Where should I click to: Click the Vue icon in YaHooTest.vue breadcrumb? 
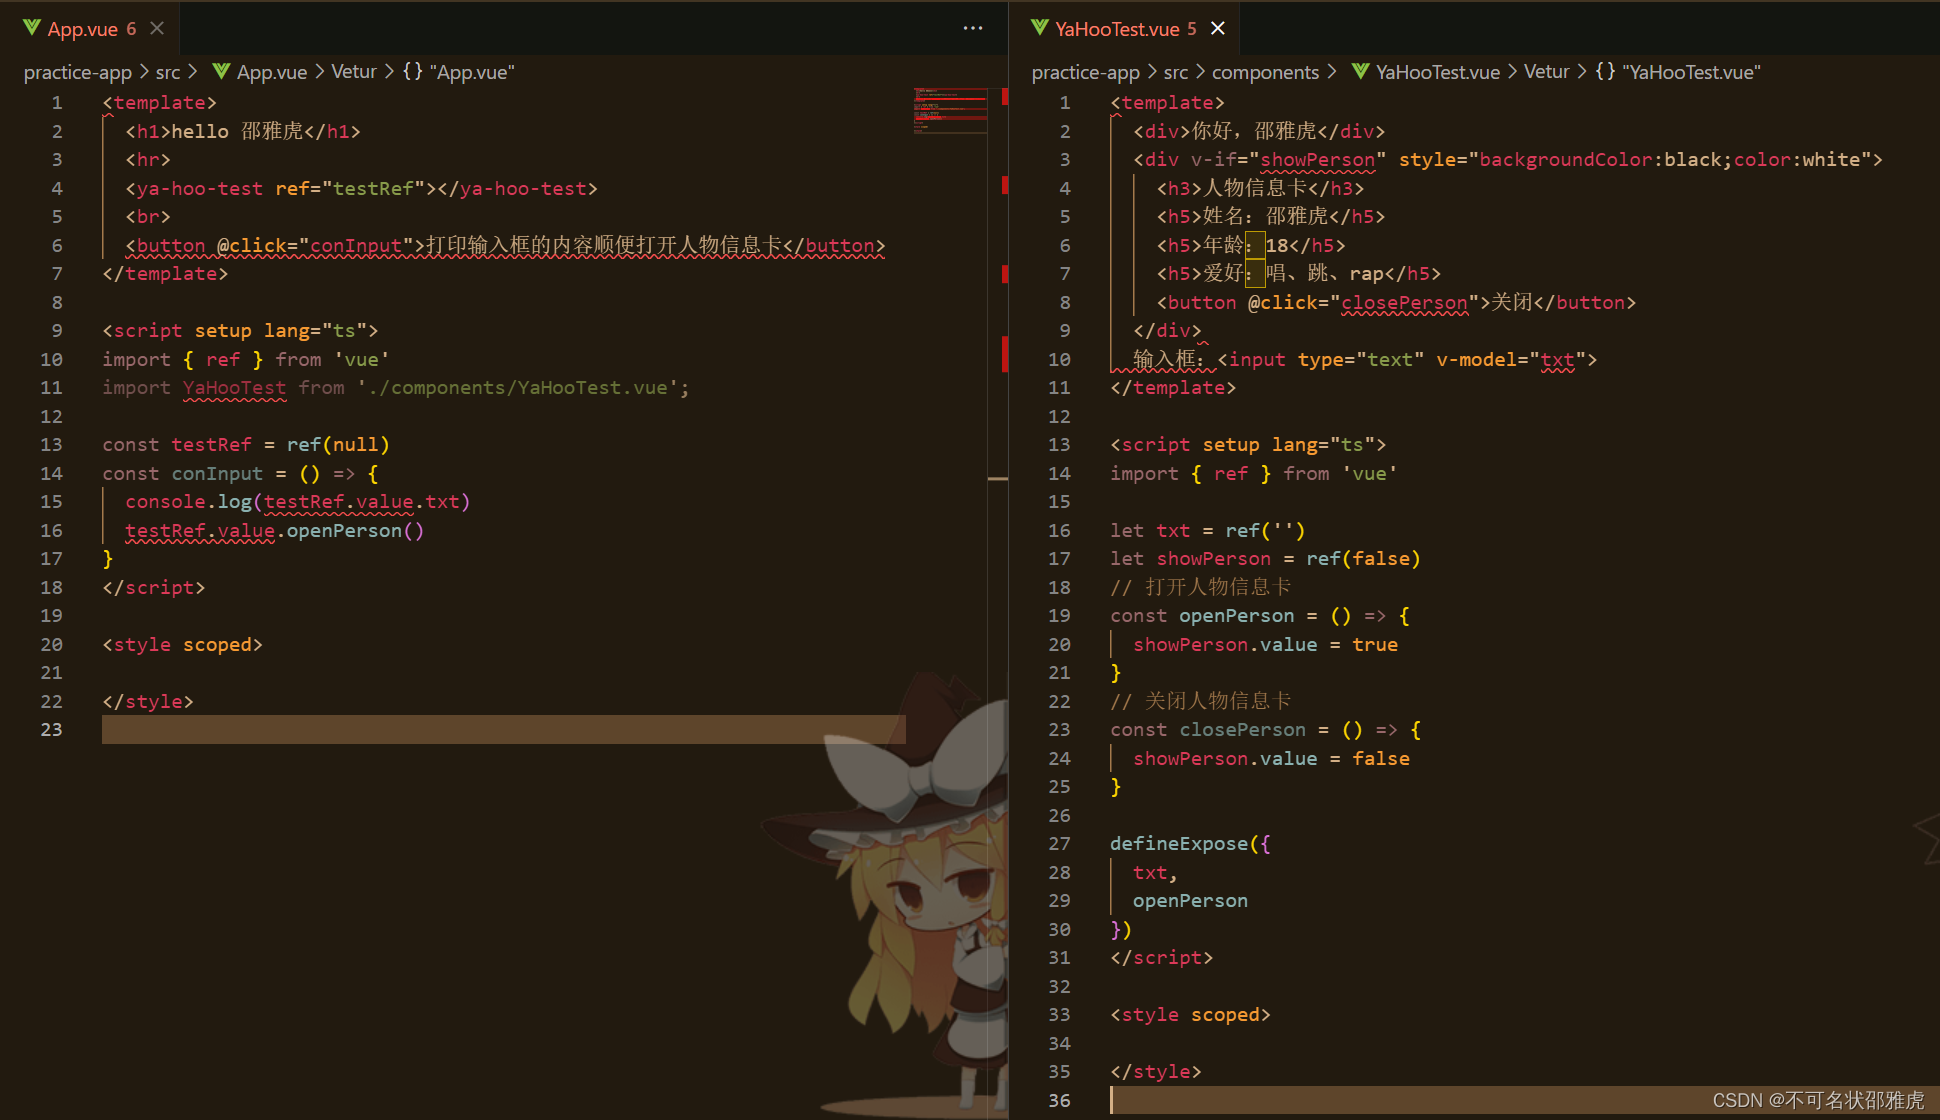1360,72
